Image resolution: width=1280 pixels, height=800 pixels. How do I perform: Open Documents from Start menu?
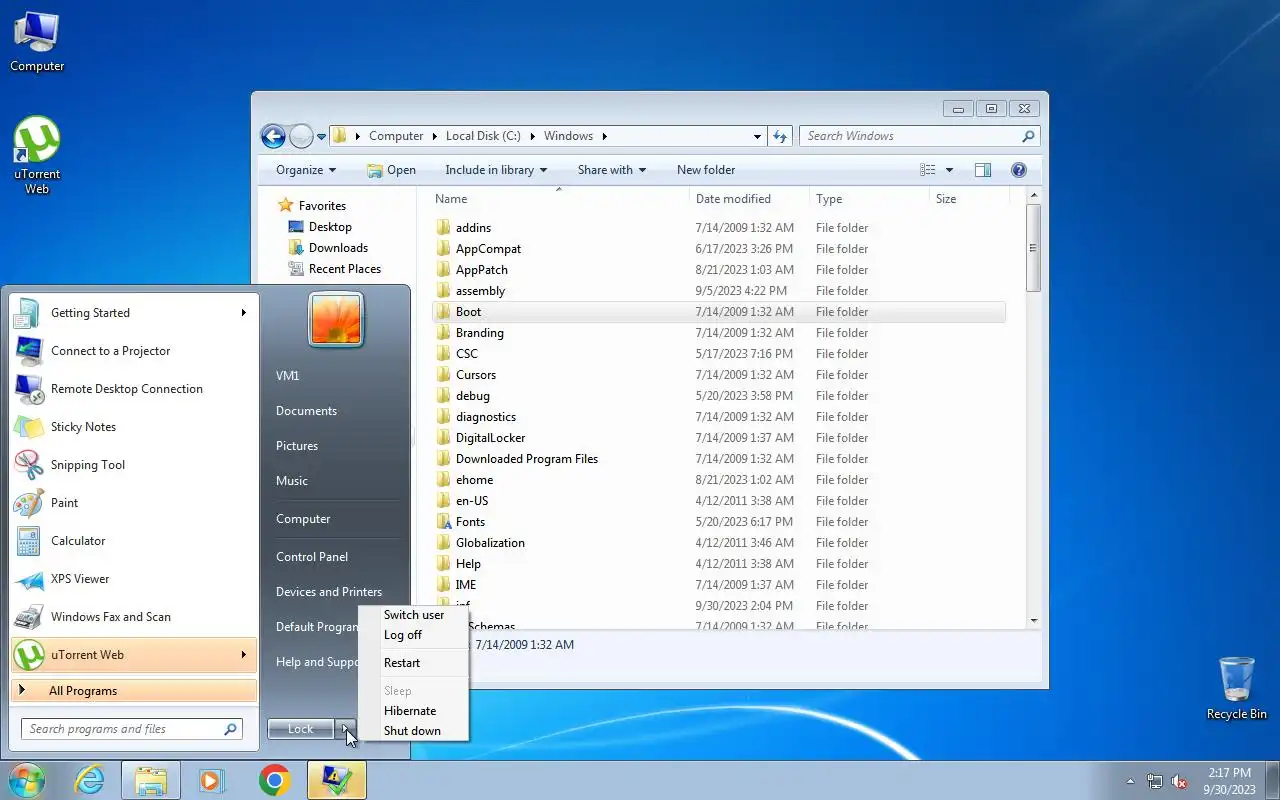click(306, 411)
